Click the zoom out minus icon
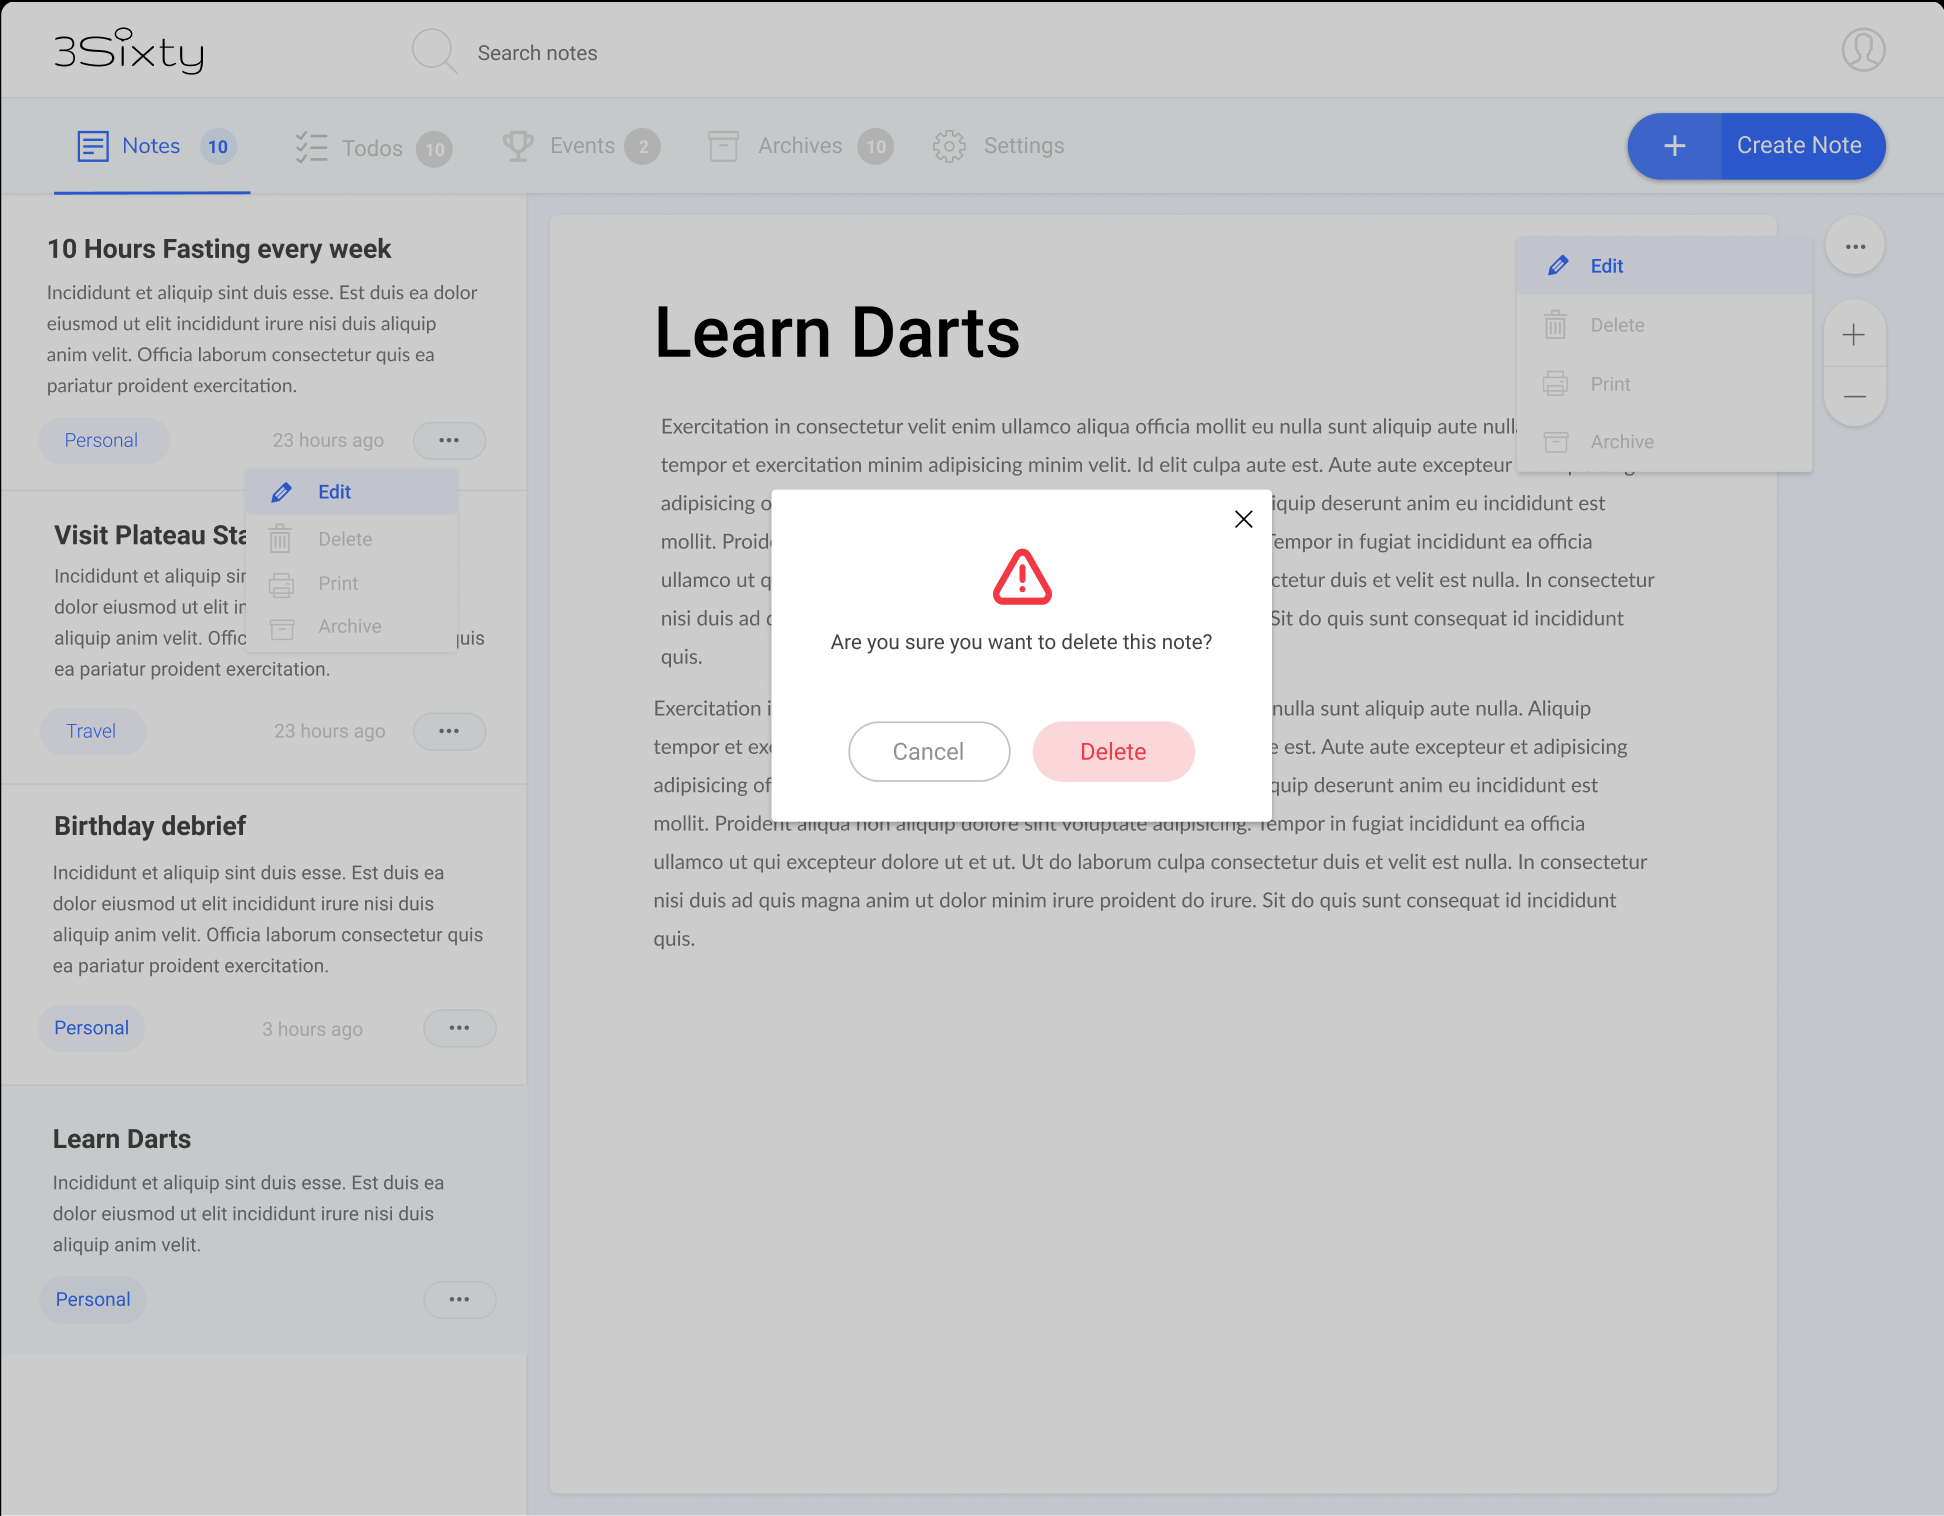The width and height of the screenshot is (1944, 1516). point(1854,397)
